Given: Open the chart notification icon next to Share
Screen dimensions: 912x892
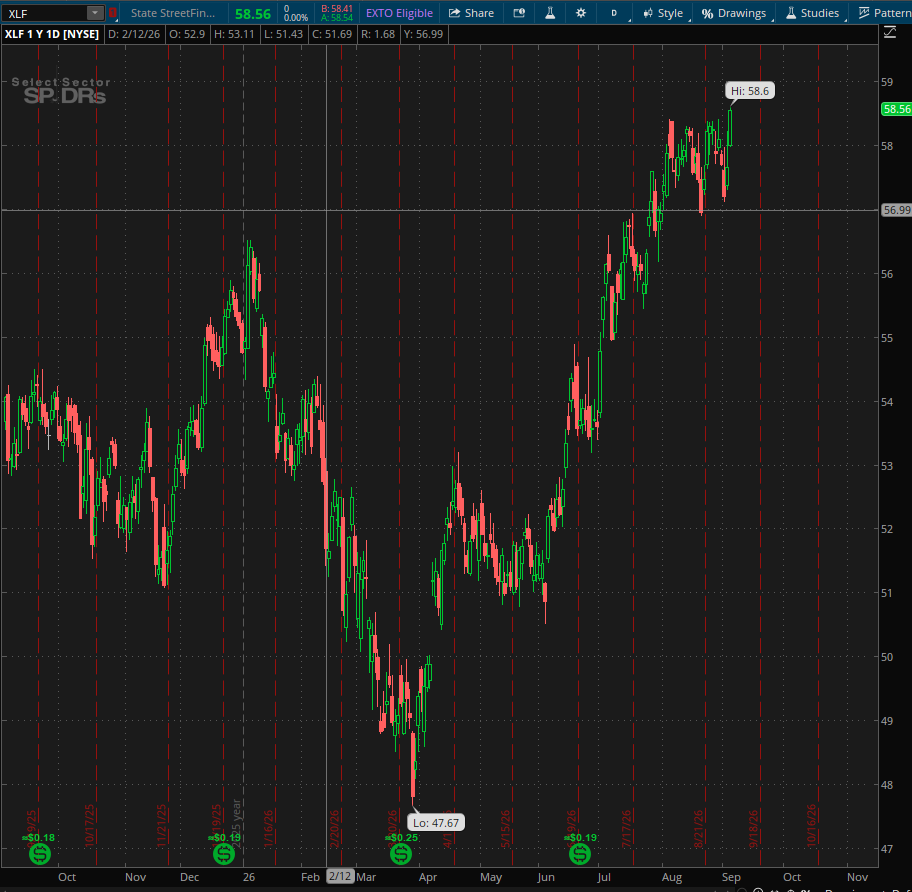Looking at the screenshot, I should pyautogui.click(x=519, y=13).
